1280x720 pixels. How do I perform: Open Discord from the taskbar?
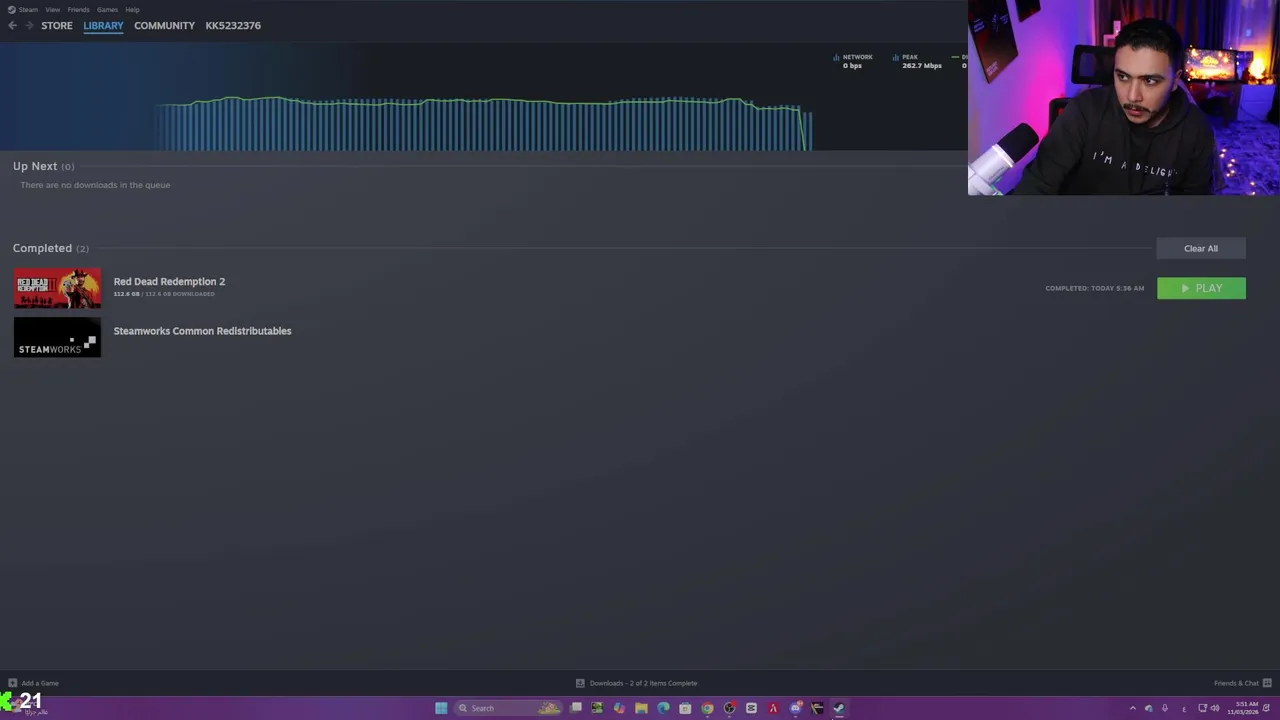point(795,708)
